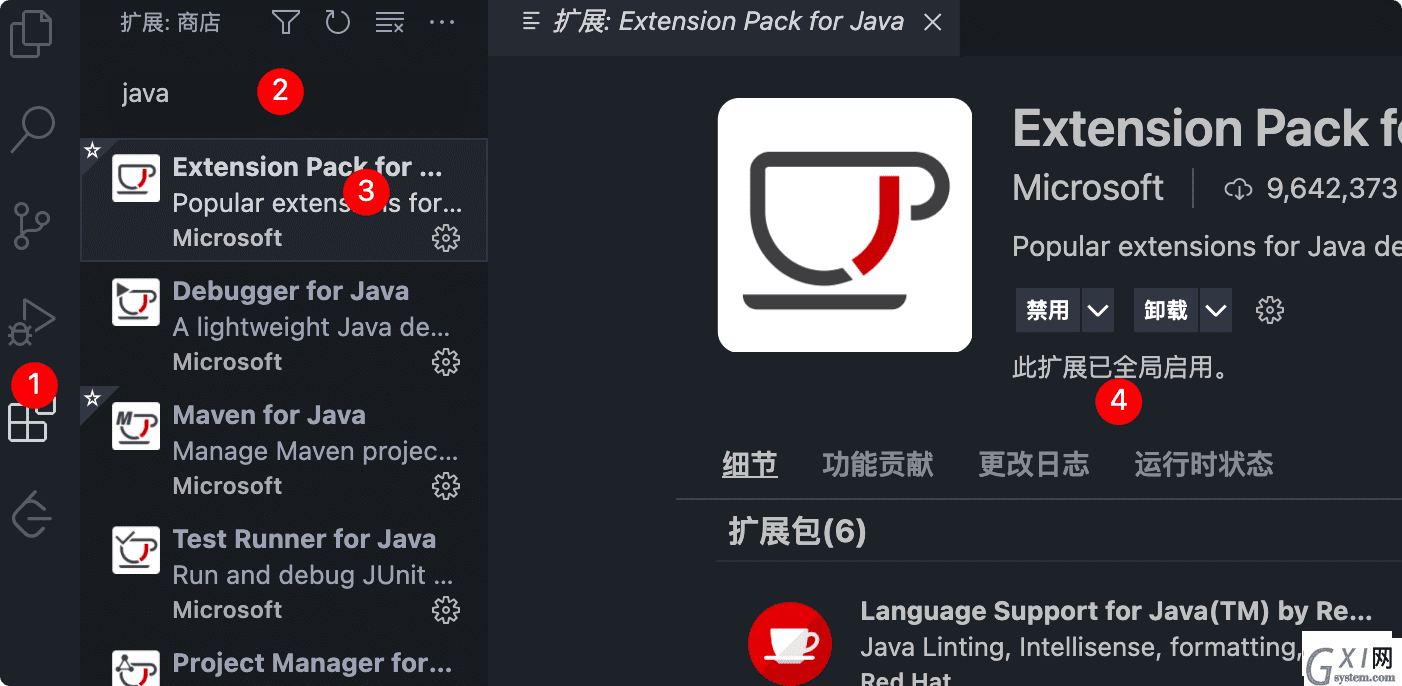This screenshot has width=1402, height=686.
Task: Open the Search view in activity bar
Action: tap(32, 130)
